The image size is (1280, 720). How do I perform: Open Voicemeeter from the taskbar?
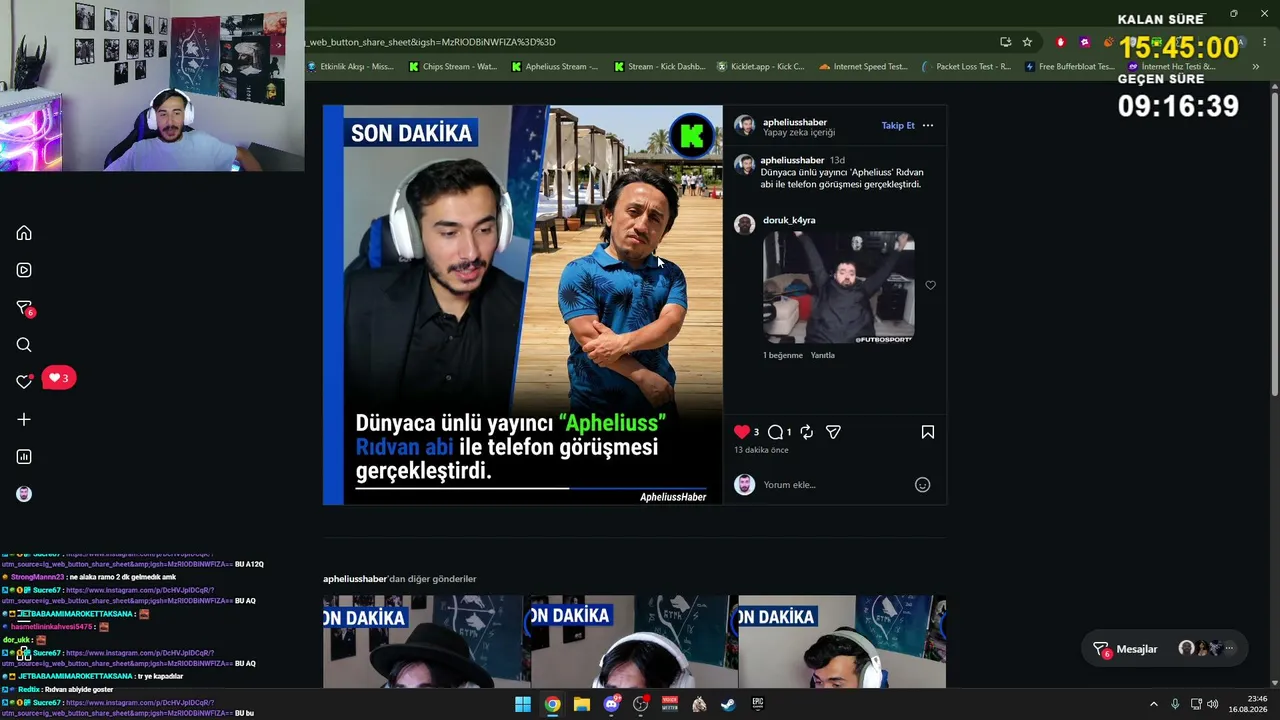[x=670, y=704]
